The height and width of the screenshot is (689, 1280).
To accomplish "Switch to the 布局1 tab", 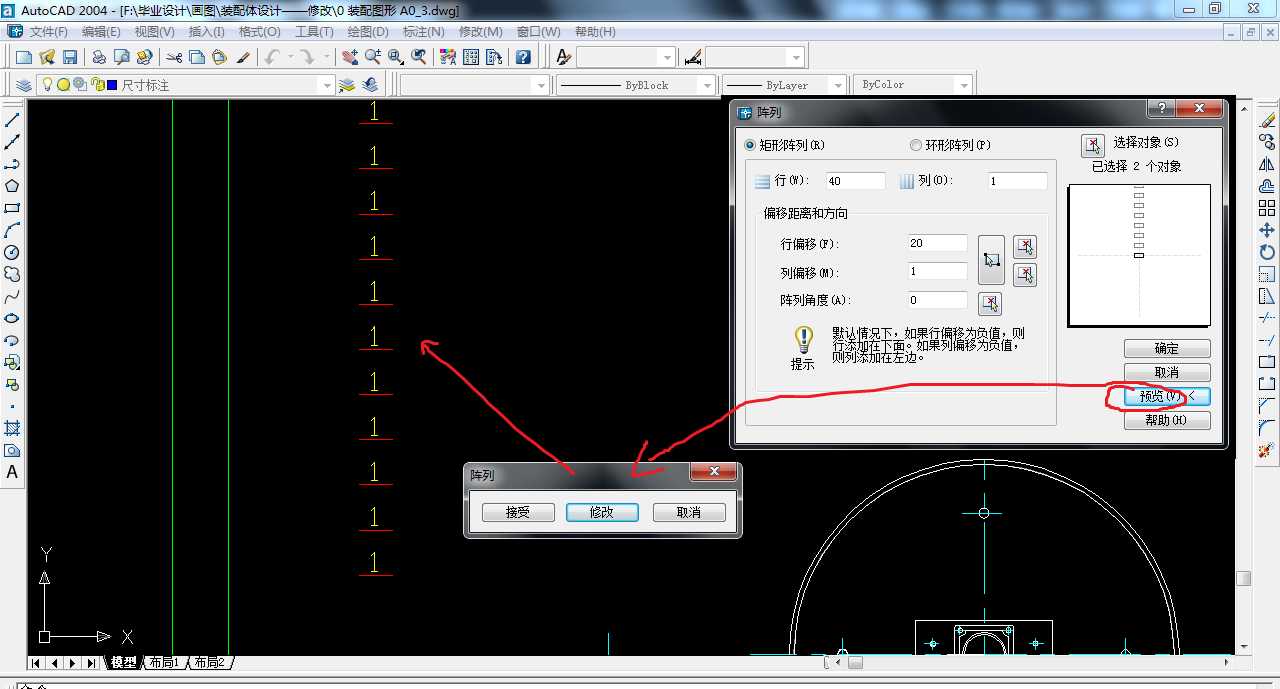I will pos(165,663).
